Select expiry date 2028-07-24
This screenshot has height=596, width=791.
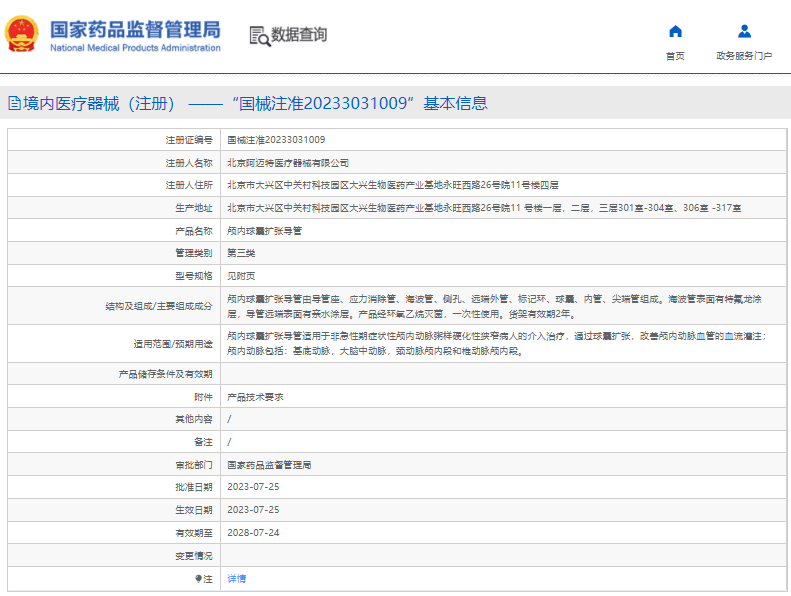tap(253, 533)
